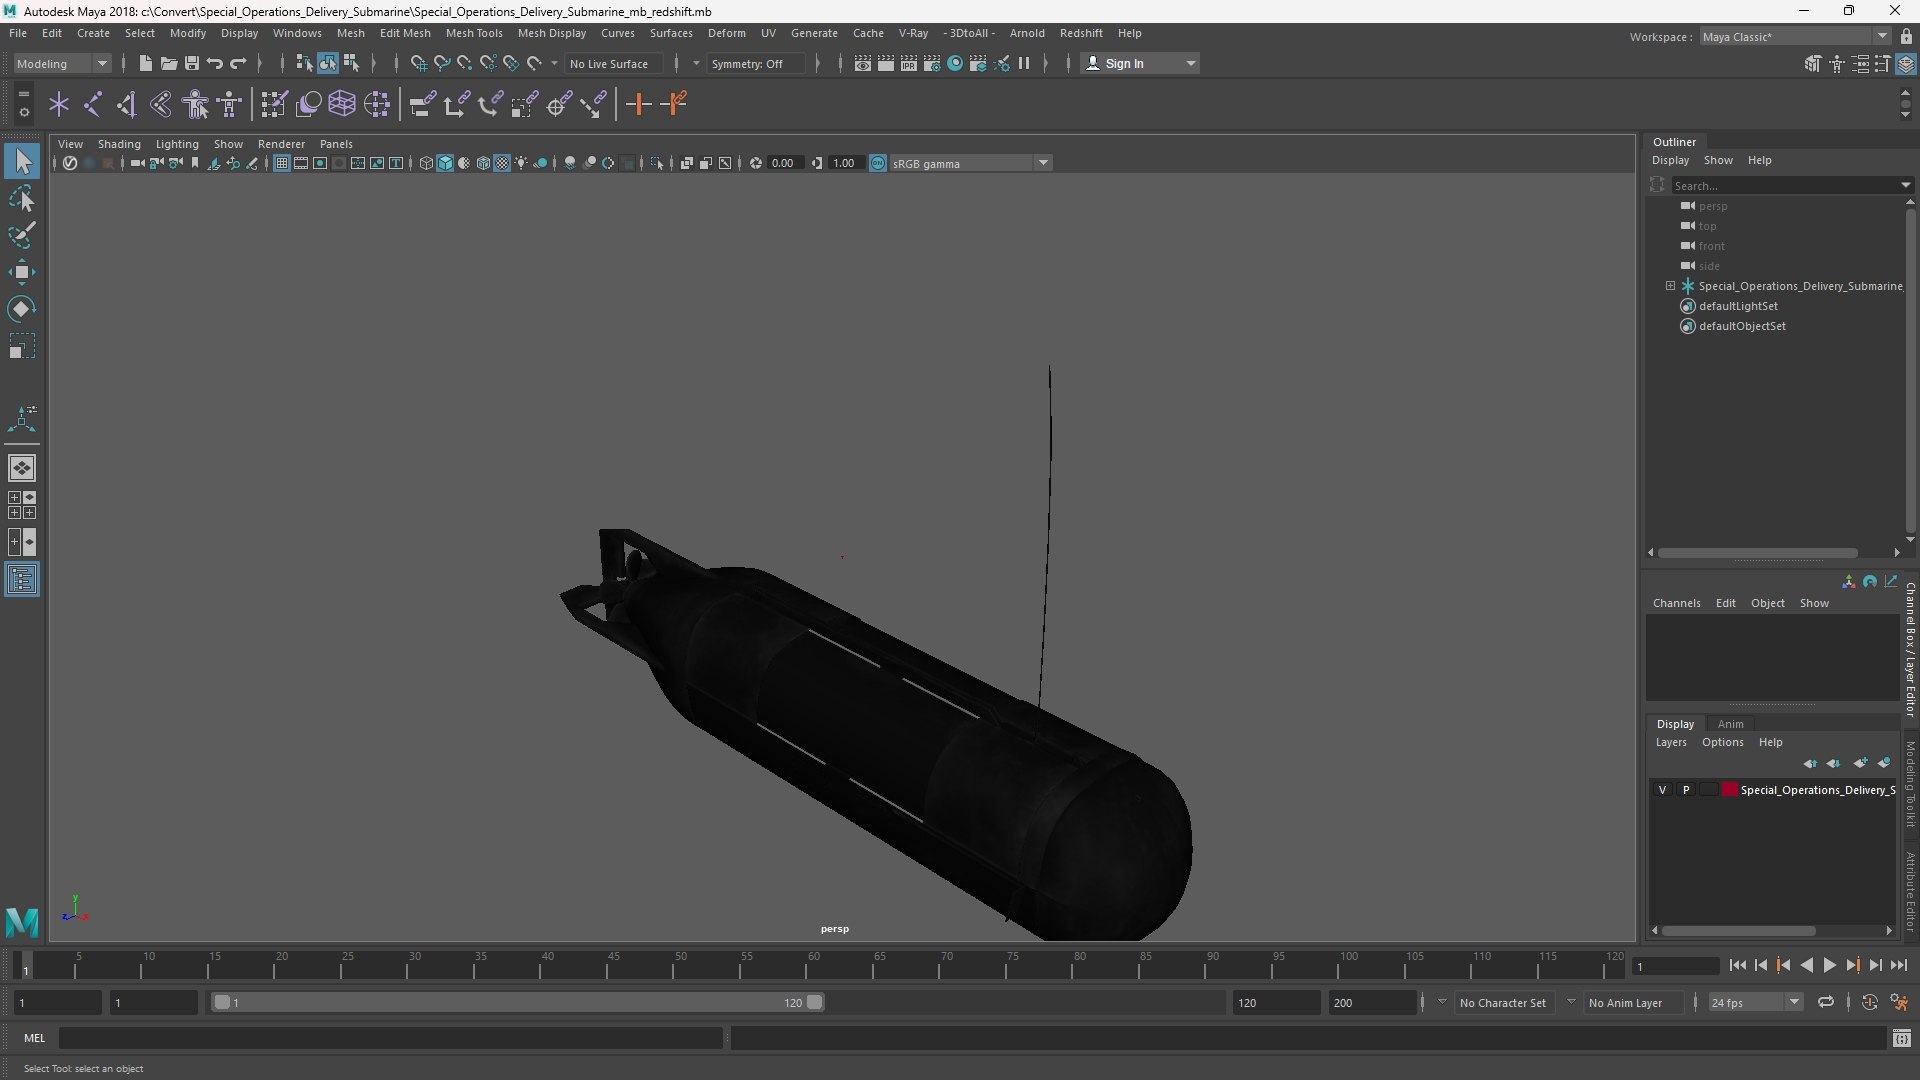Activate the Paint Selection tool

click(x=22, y=236)
